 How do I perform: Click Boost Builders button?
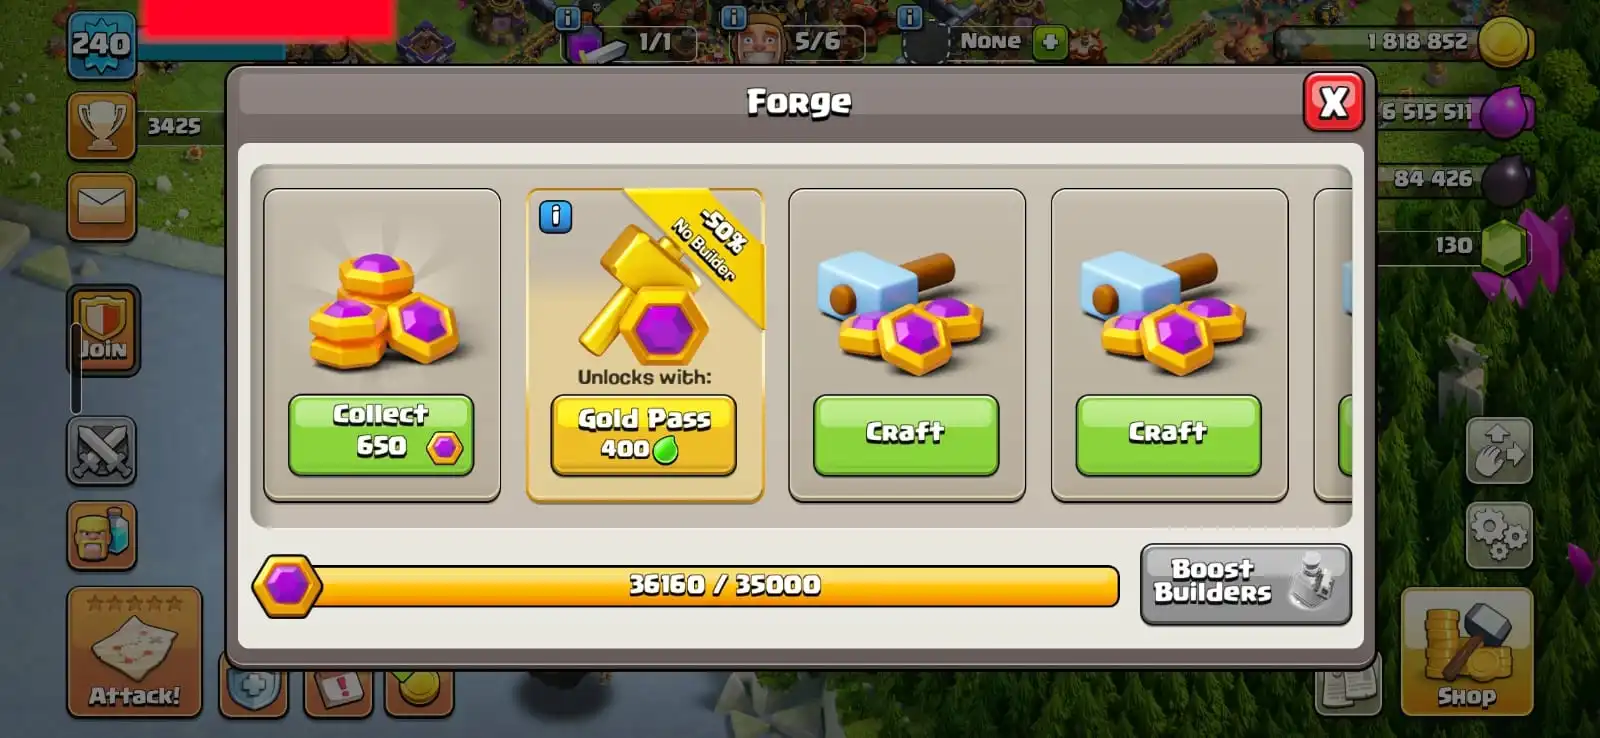(1246, 584)
